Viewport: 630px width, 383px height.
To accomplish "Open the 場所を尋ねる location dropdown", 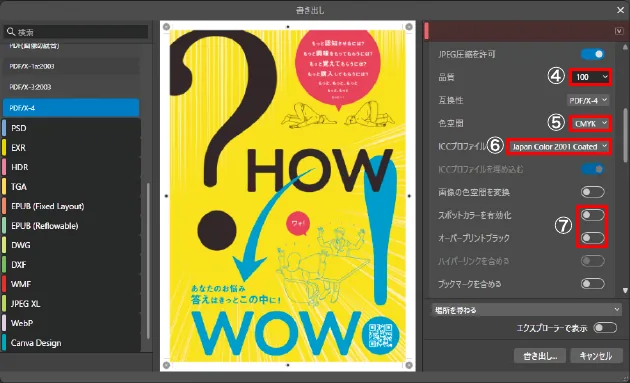I will coord(526,310).
